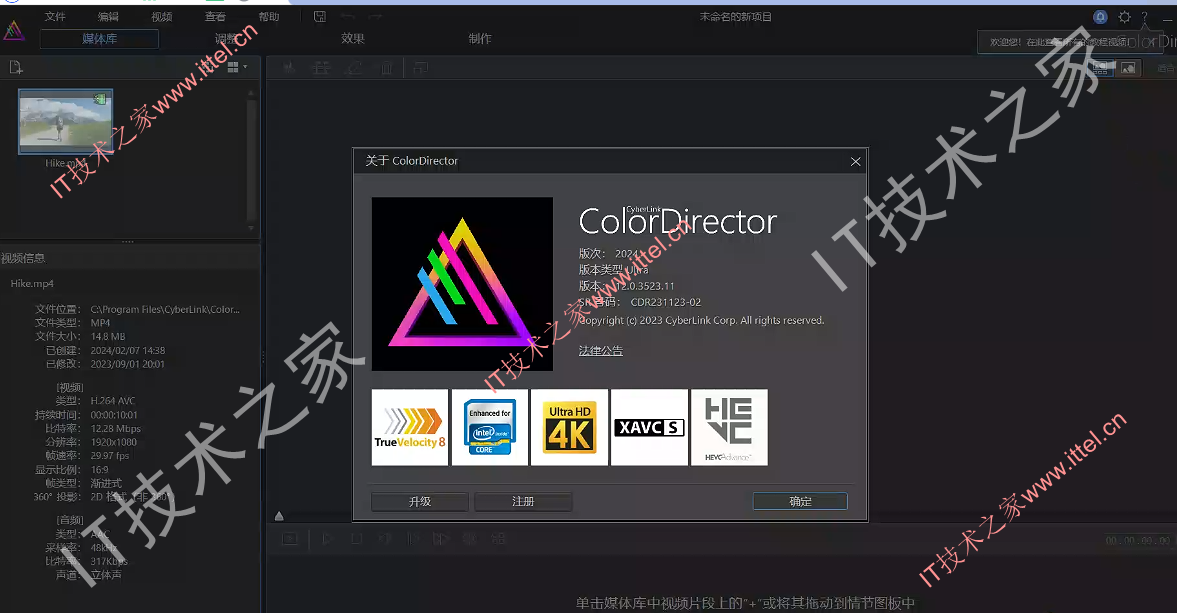
Task: Click the redo arrow icon
Action: 375,17
